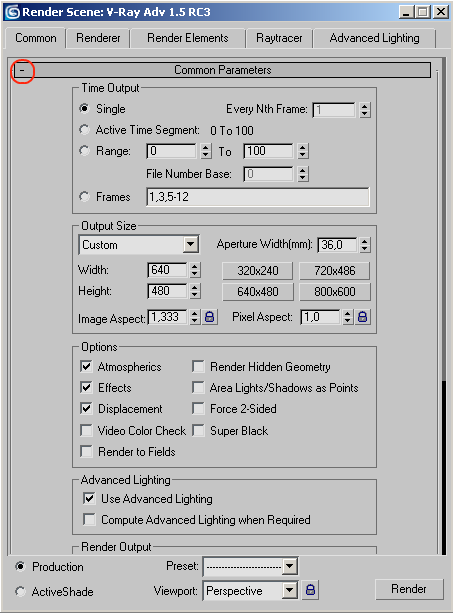Click the Range end value spinner
The height and width of the screenshot is (613, 453).
pos(303,151)
